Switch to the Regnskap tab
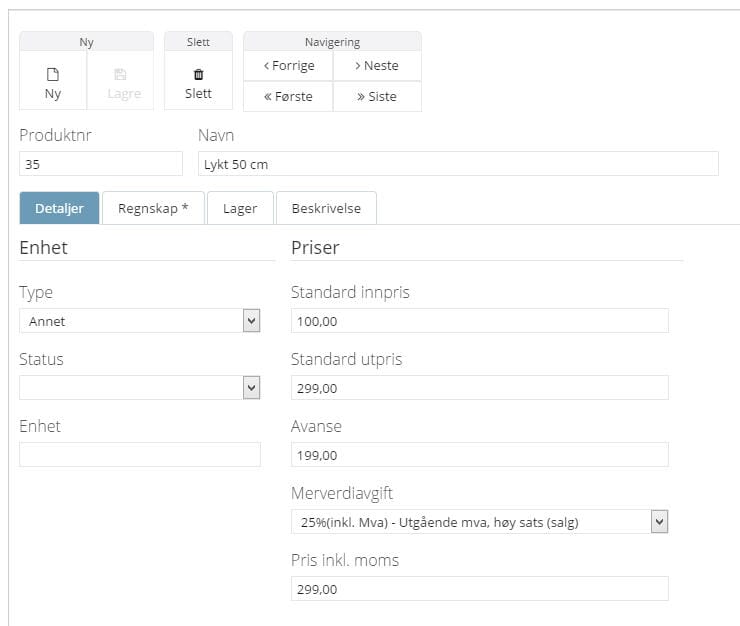740x626 pixels. (x=153, y=209)
